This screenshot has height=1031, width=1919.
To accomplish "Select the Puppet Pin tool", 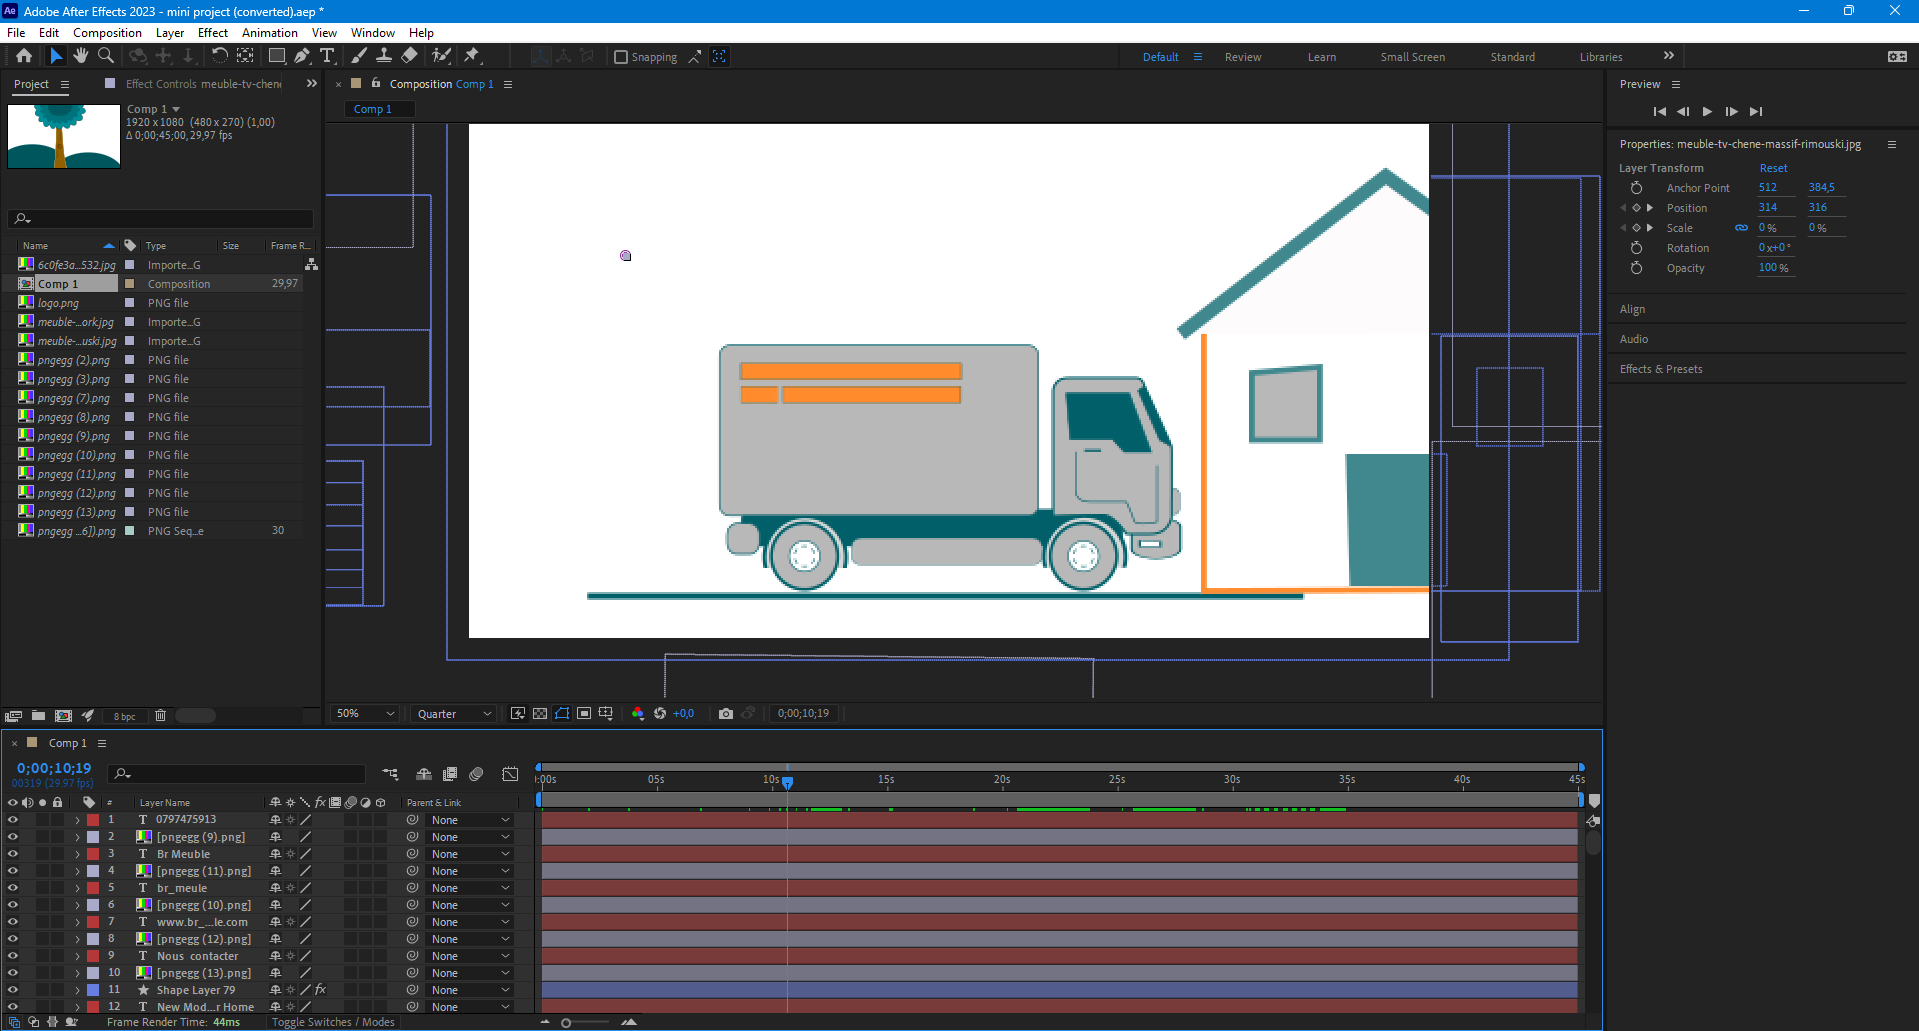I will click(x=472, y=56).
